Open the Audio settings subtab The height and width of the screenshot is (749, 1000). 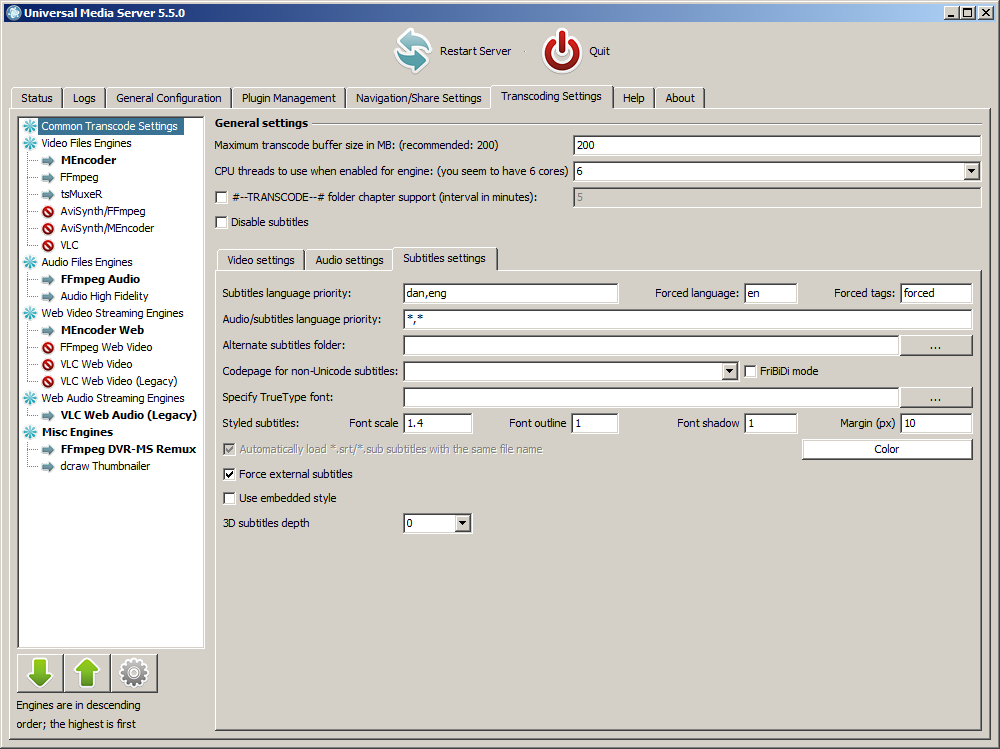click(349, 260)
